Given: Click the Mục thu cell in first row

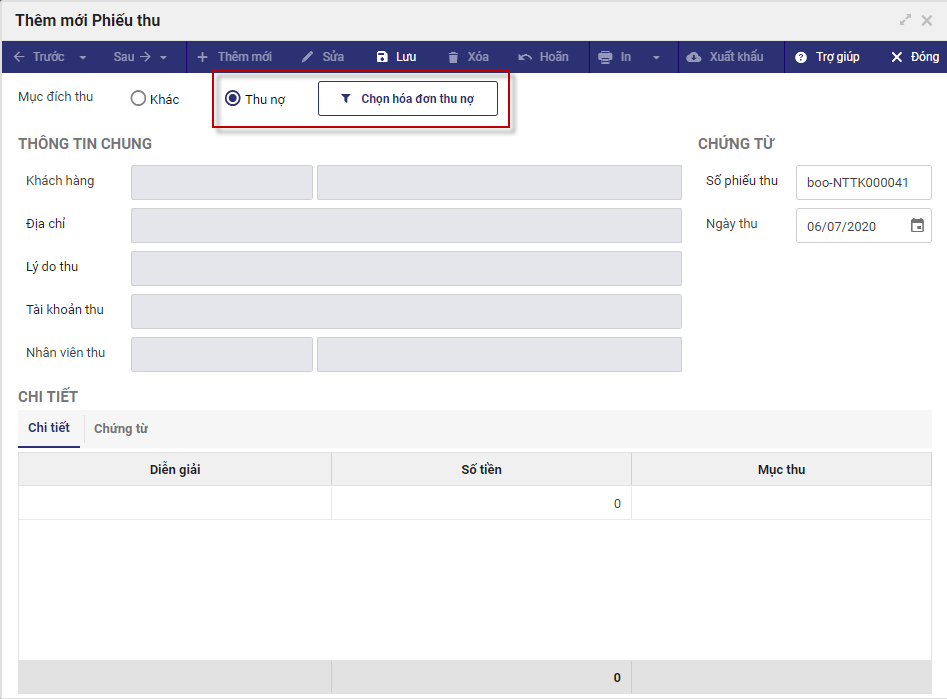Looking at the screenshot, I should click(782, 503).
